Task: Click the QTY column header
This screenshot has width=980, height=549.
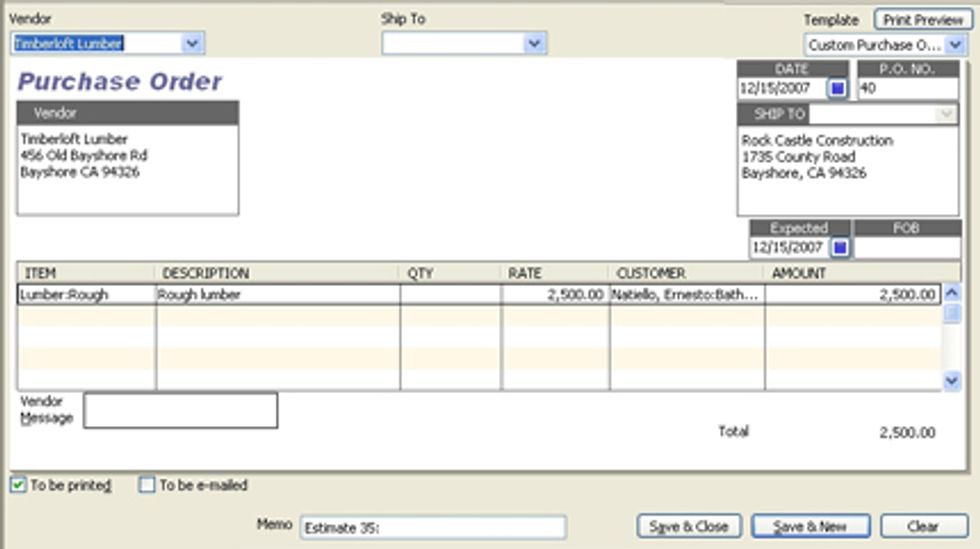Action: [449, 273]
